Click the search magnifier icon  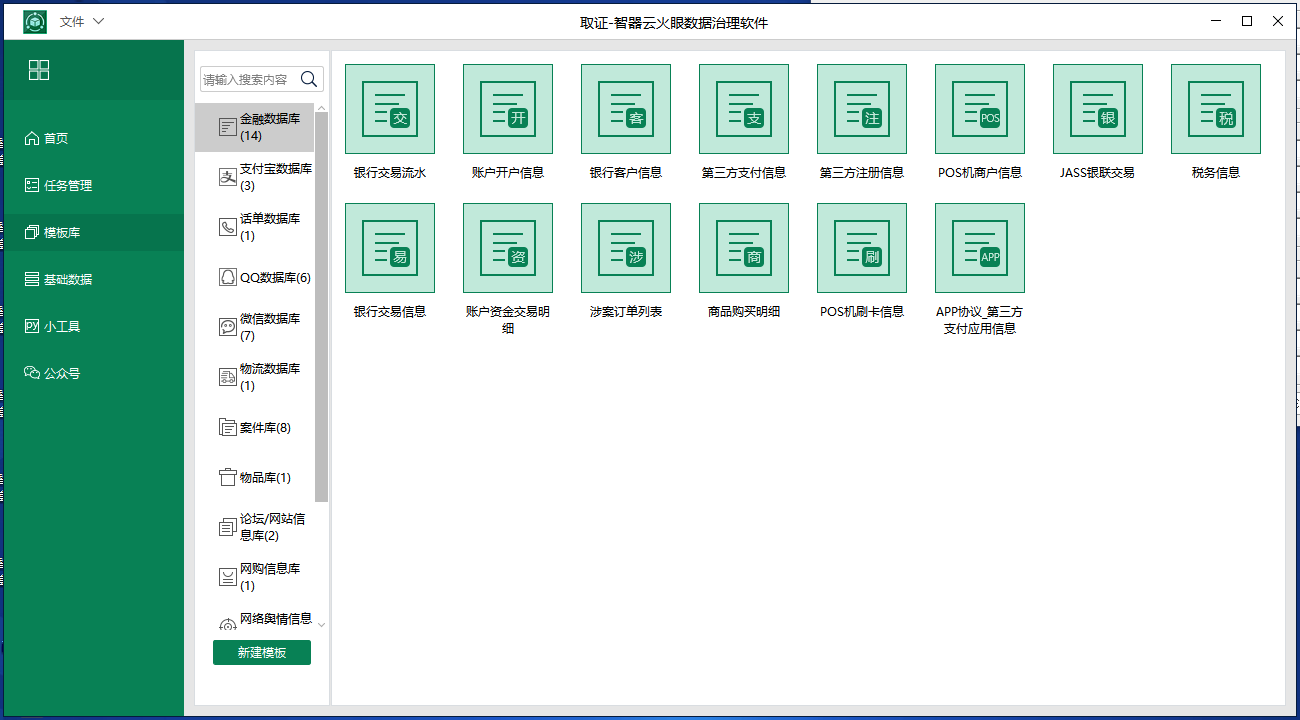coord(309,79)
